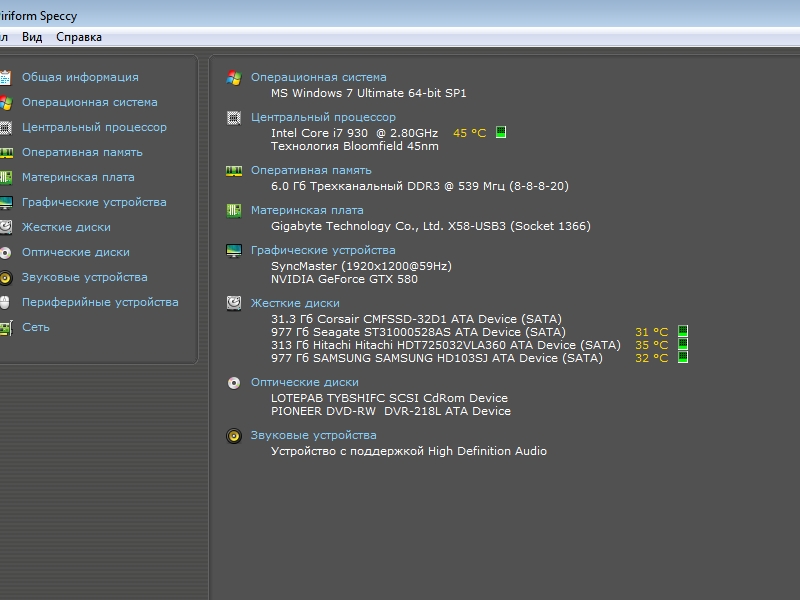Click the Windows logo icon beside Операционная система heading
Image resolution: width=800 pixels, height=600 pixels.
pos(234,77)
